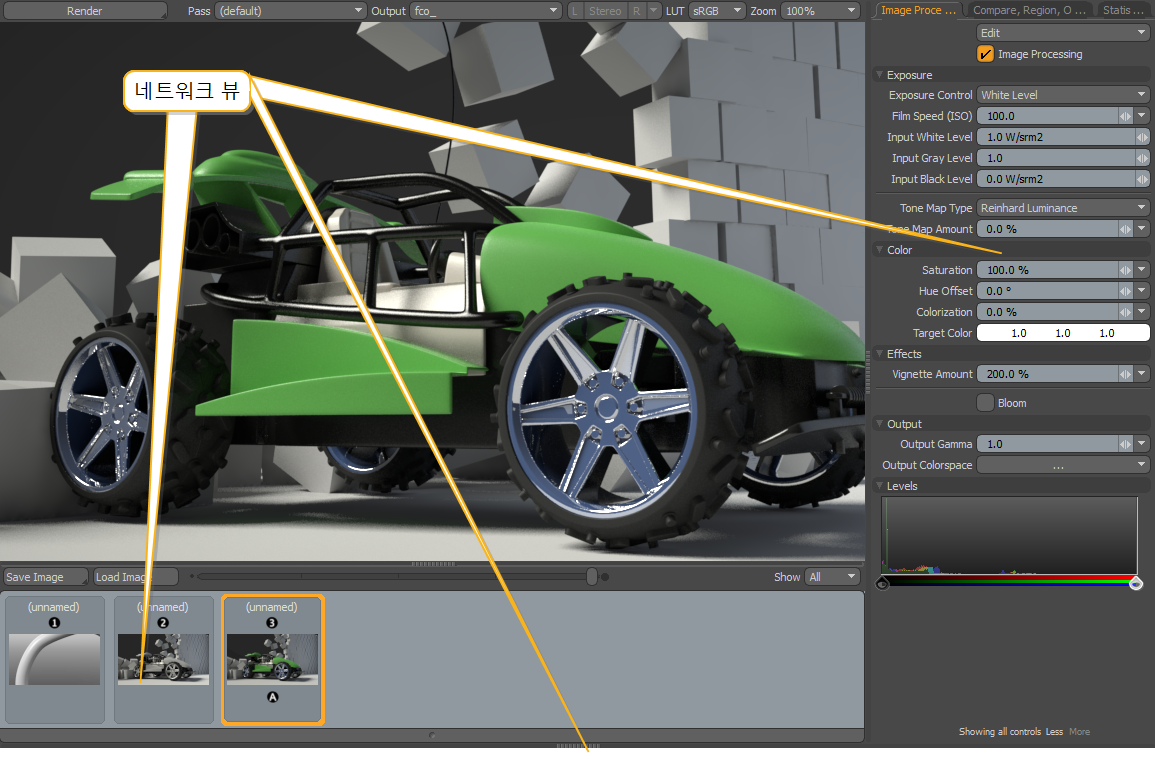Disable the Image Processing checkbox
The height and width of the screenshot is (759, 1155).
986,54
